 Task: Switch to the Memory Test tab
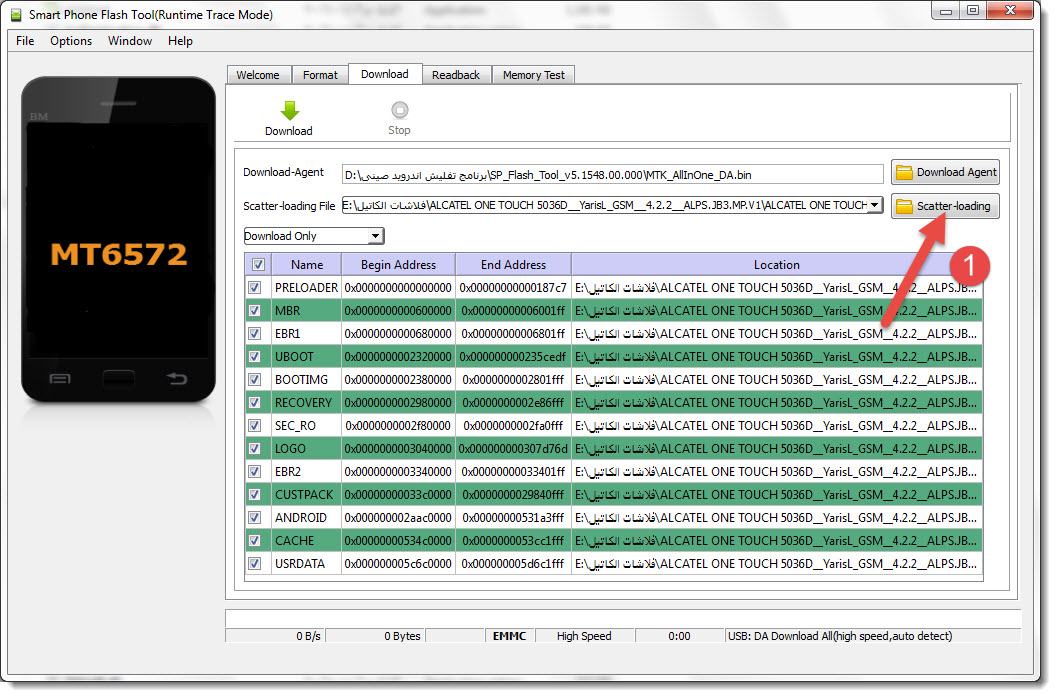533,75
